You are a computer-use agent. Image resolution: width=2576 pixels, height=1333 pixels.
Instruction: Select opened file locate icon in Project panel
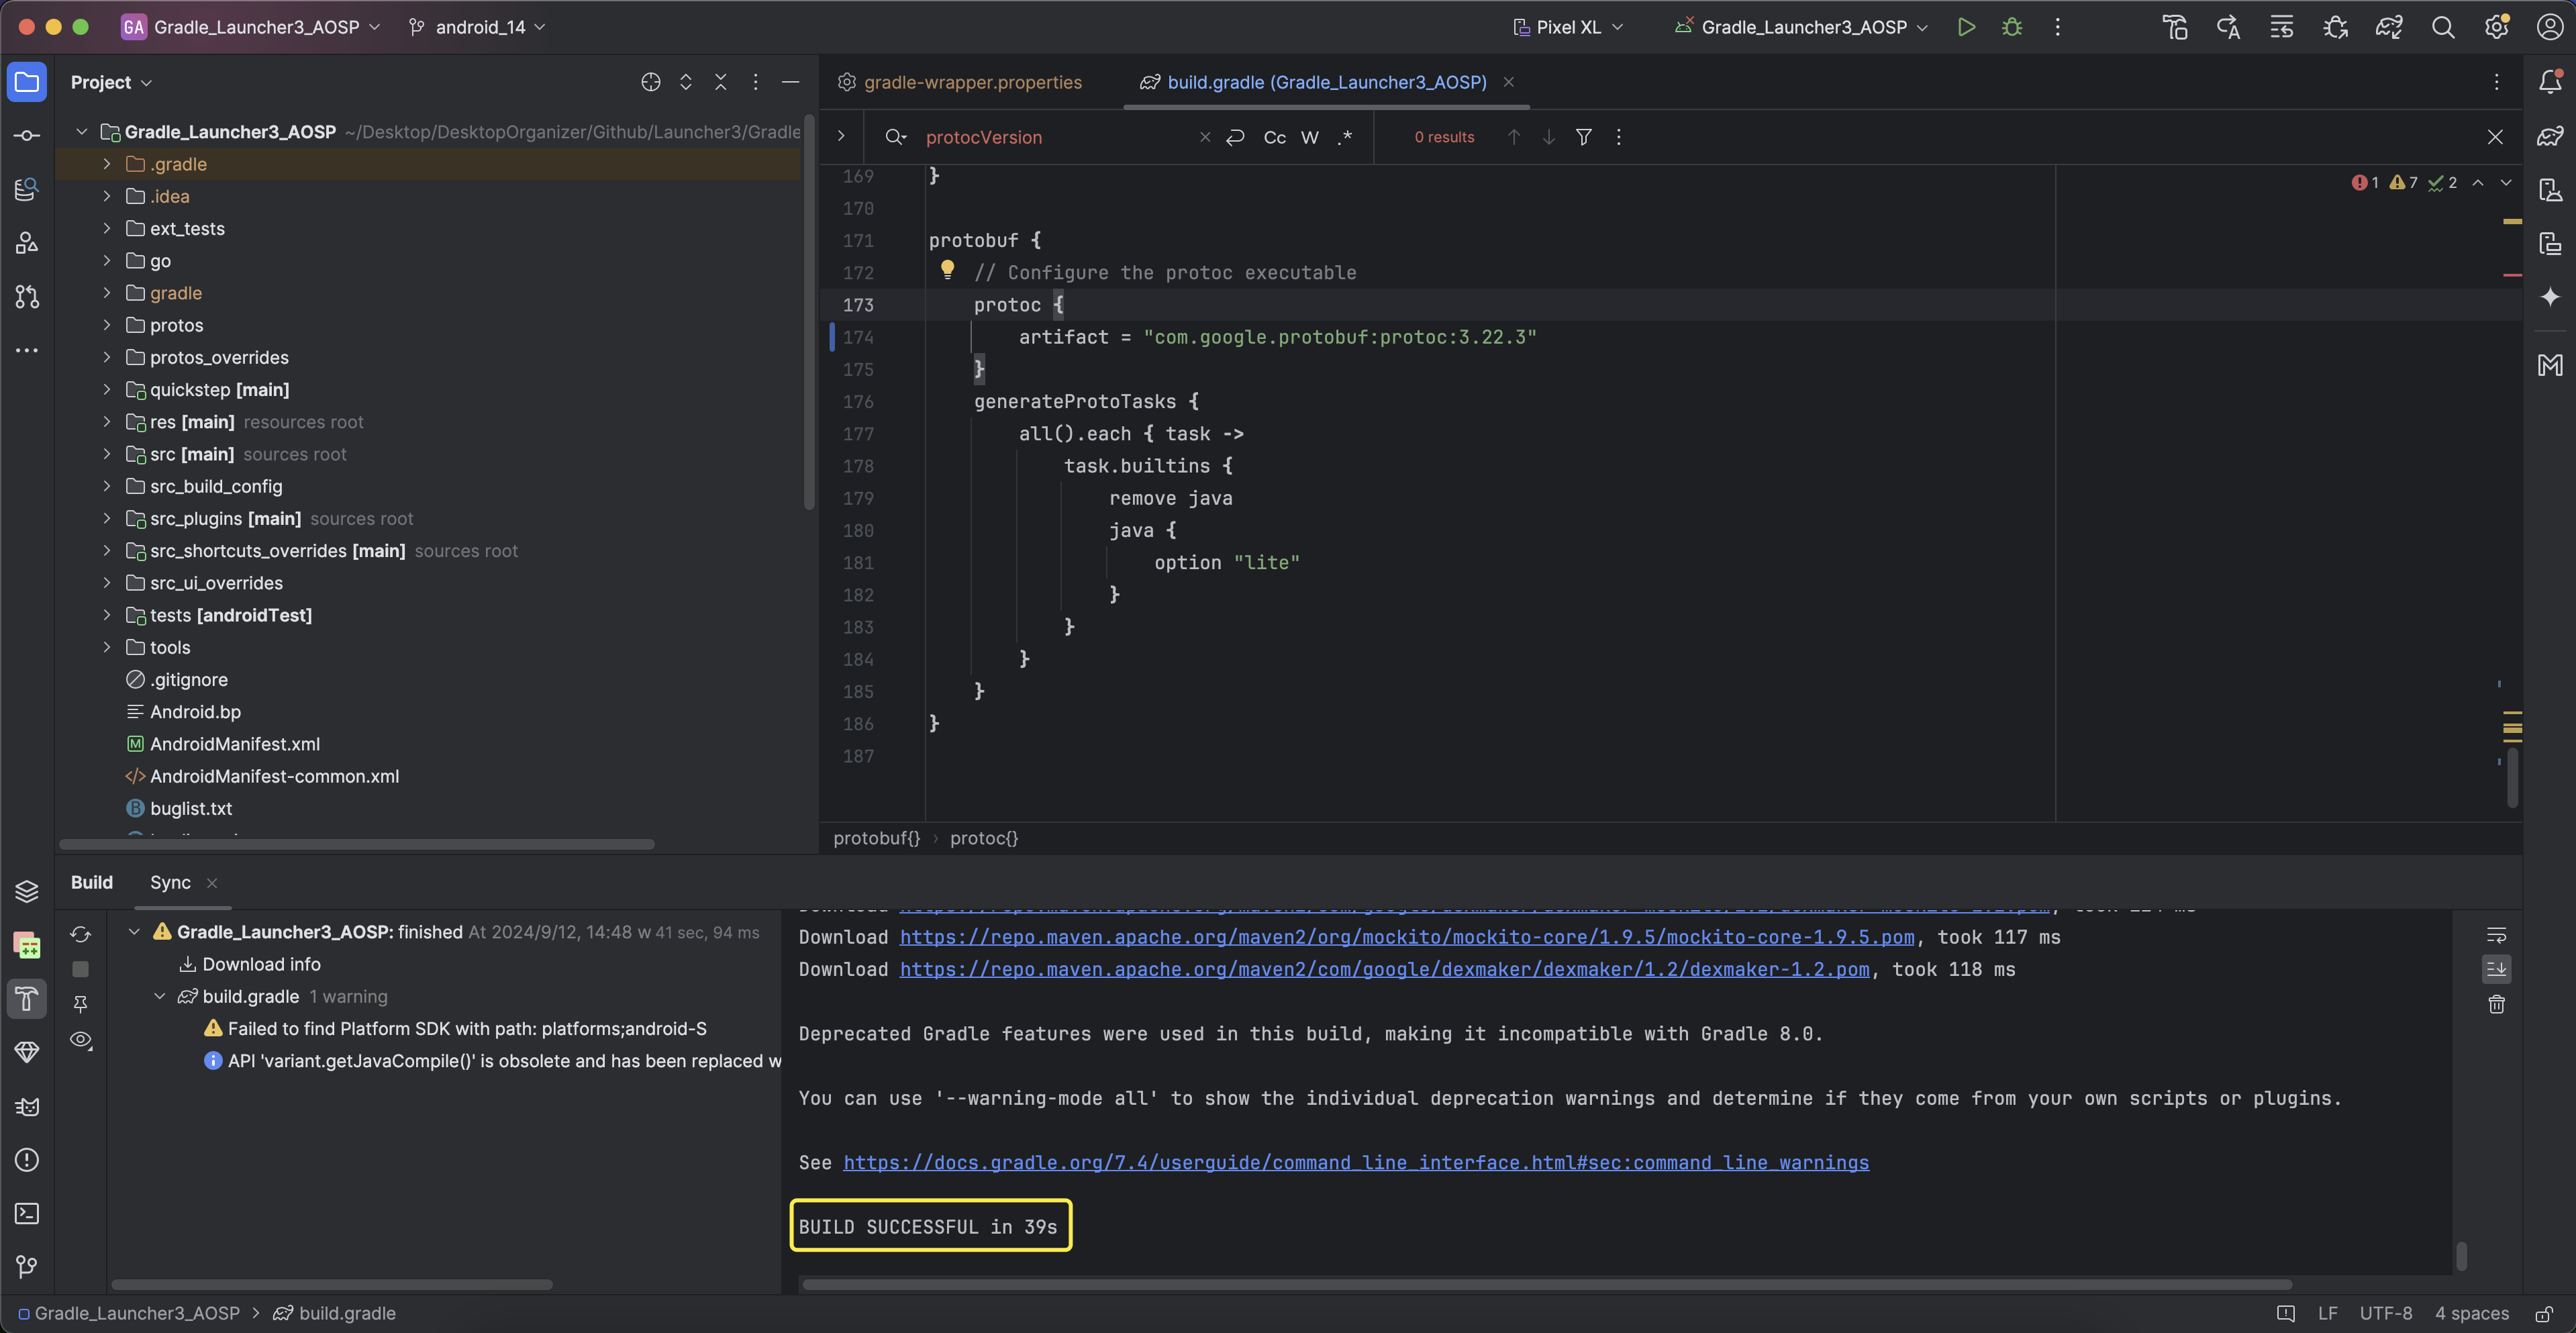(650, 82)
